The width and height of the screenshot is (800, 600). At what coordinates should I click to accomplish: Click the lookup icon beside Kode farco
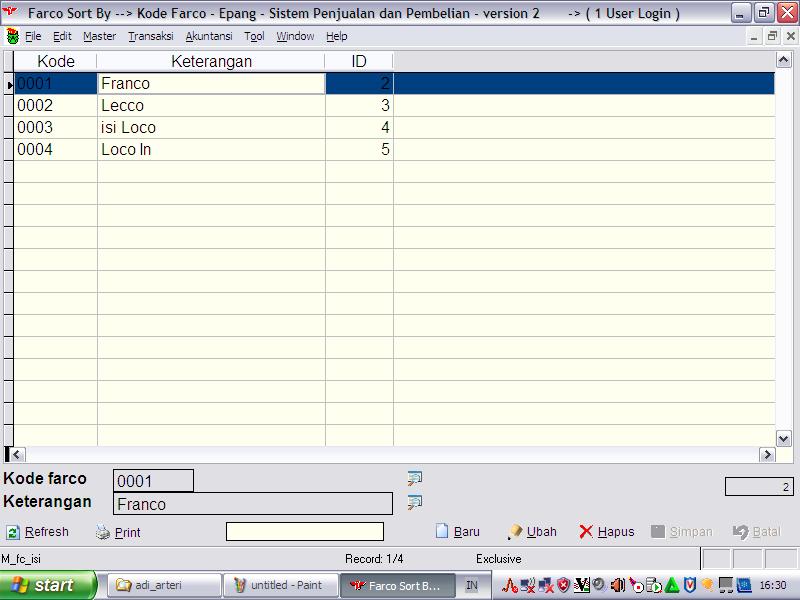pyautogui.click(x=415, y=479)
